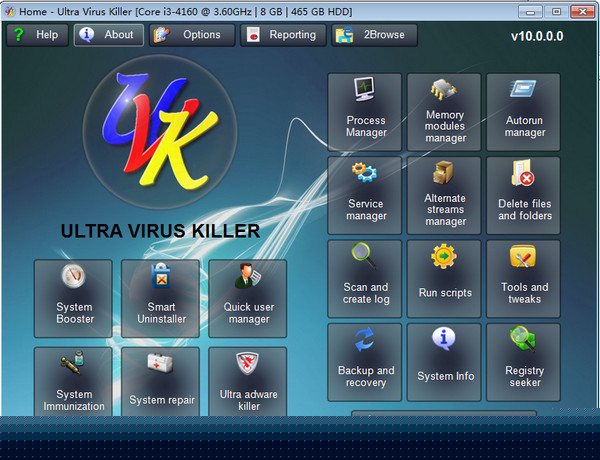
Task: Open the Service manager gears tile
Action: tap(365, 195)
